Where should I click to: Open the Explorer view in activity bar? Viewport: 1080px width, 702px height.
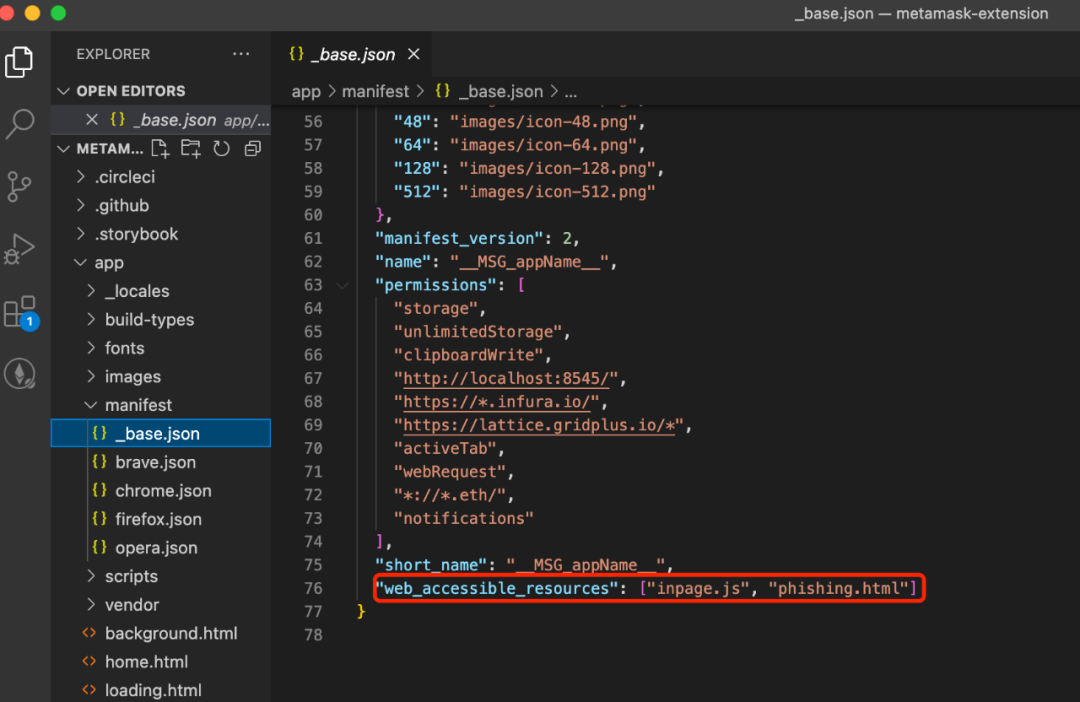click(x=19, y=62)
